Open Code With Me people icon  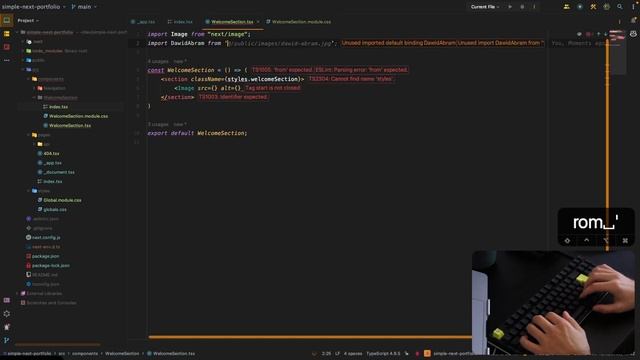coord(567,7)
